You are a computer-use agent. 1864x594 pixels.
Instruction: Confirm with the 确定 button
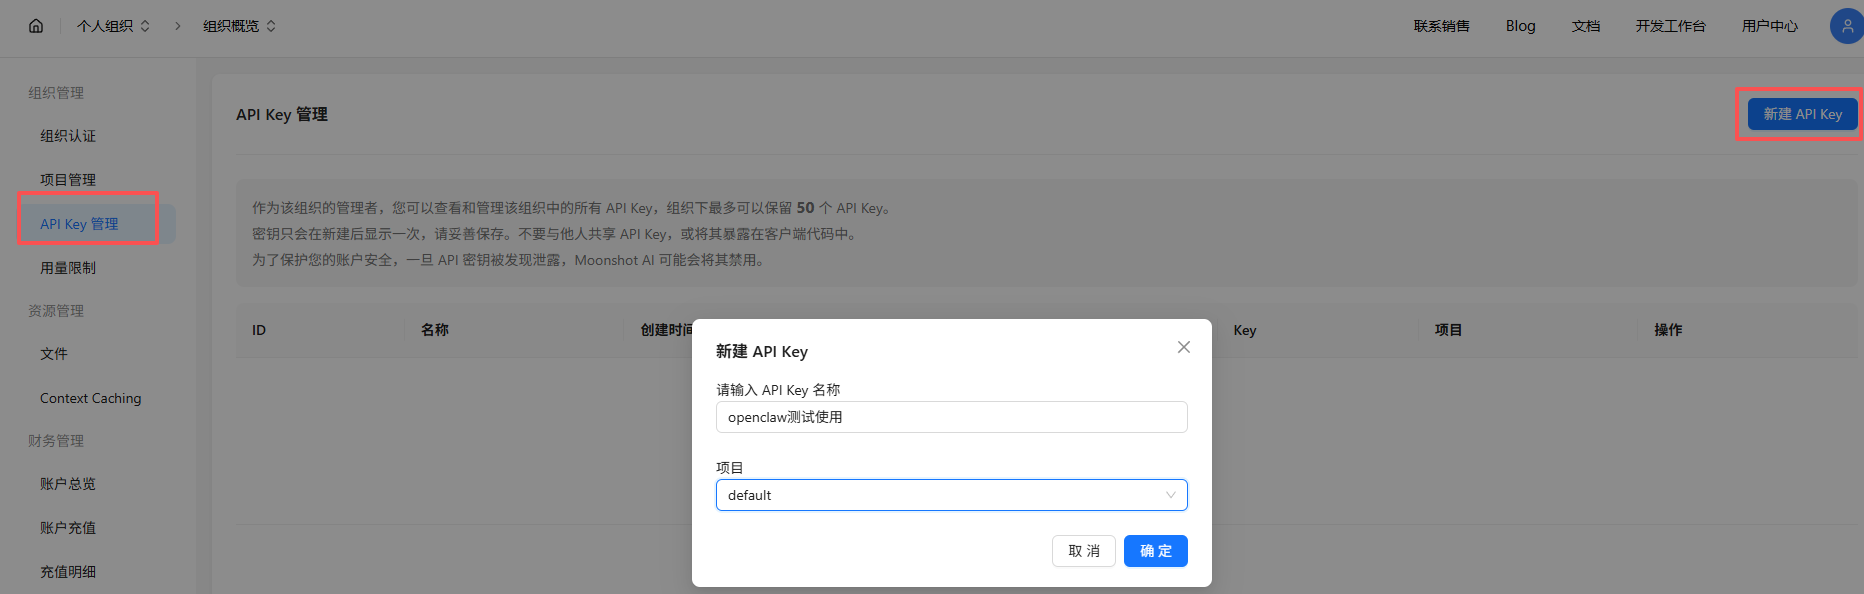tap(1156, 551)
